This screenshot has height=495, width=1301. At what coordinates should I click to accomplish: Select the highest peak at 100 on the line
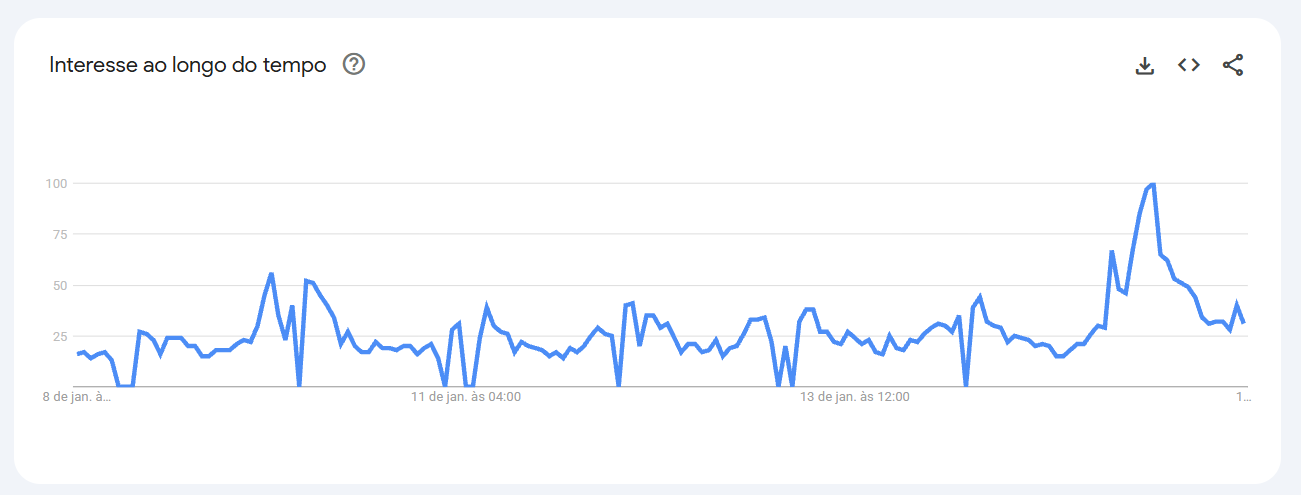[1152, 184]
